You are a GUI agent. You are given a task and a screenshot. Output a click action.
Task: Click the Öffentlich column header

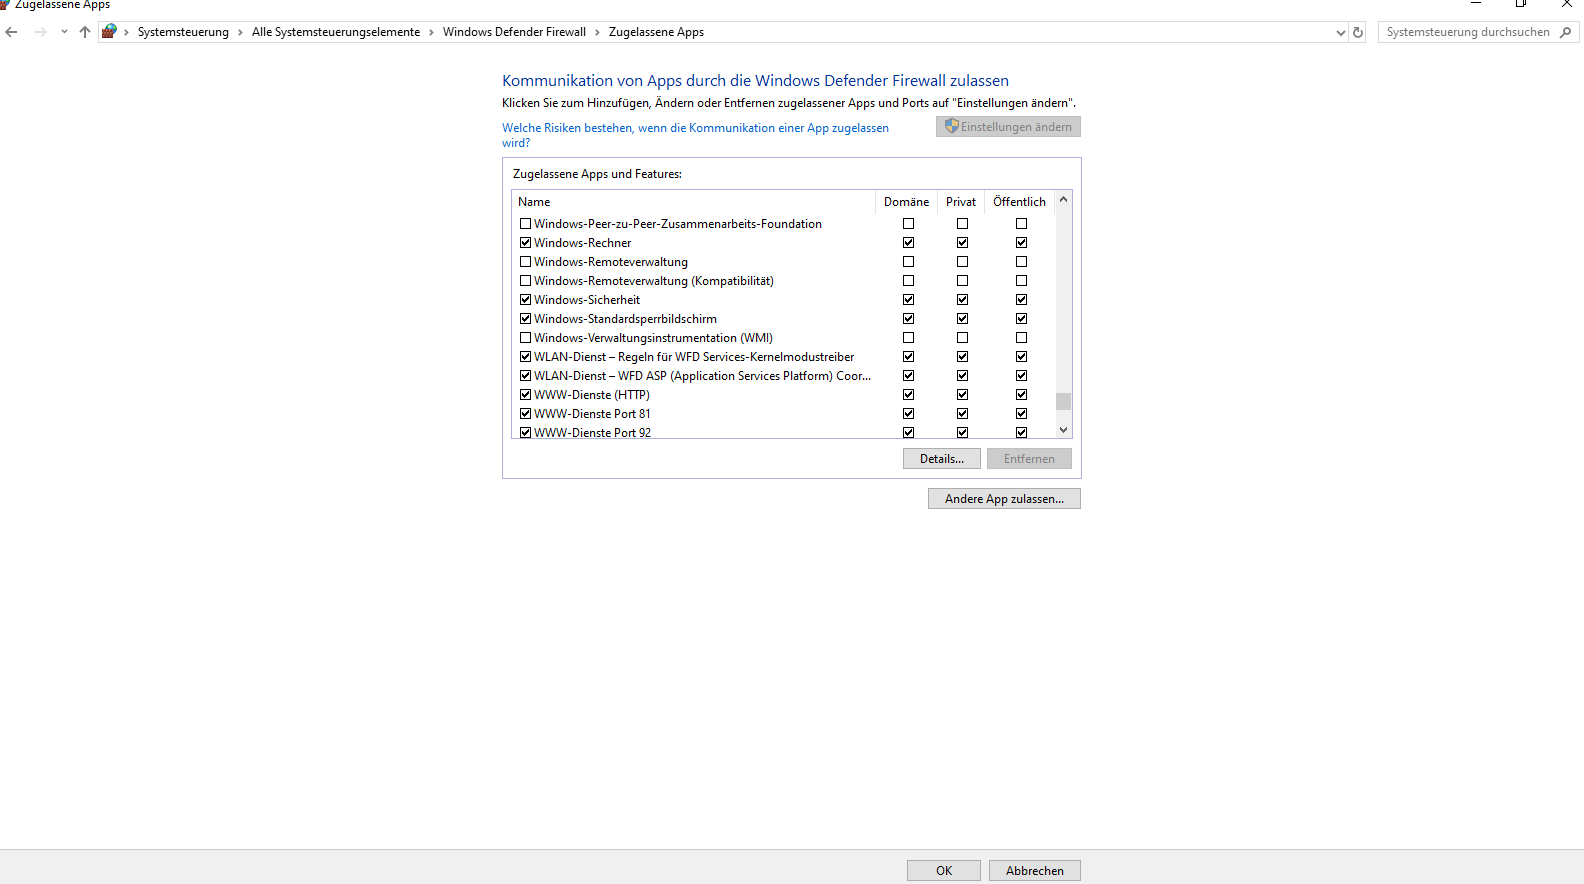click(1019, 202)
